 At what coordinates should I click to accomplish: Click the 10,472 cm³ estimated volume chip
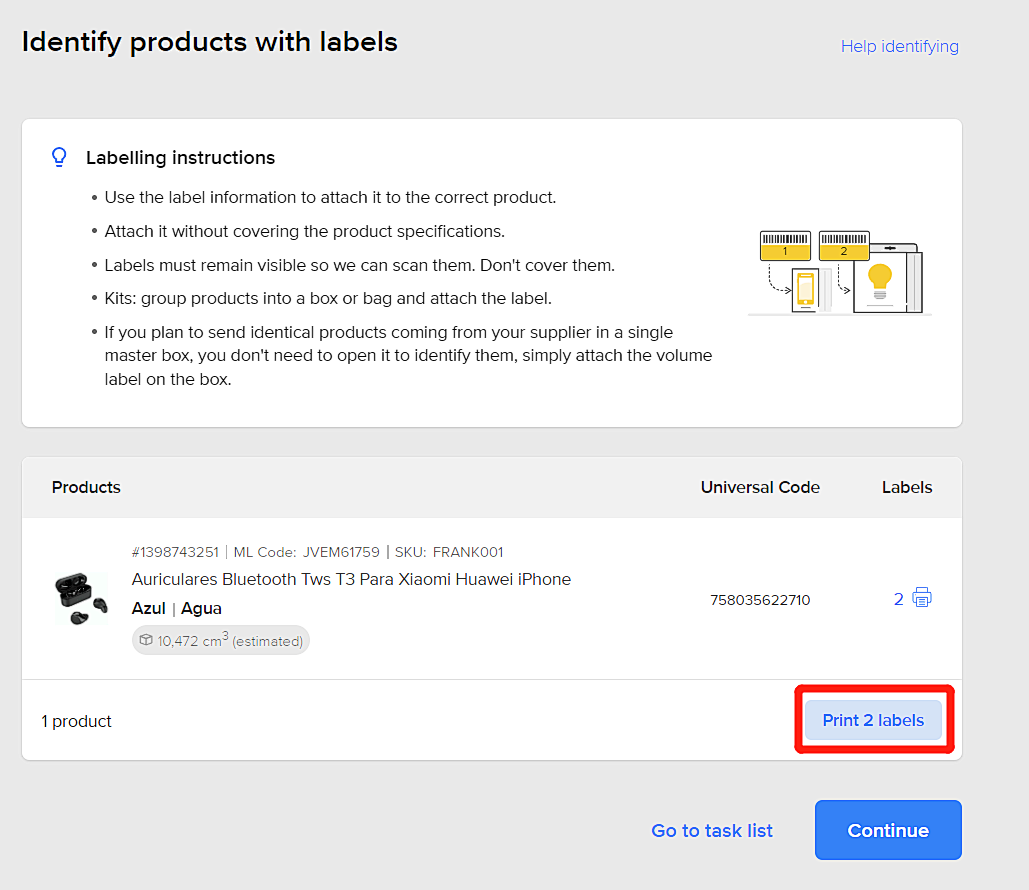coord(221,641)
